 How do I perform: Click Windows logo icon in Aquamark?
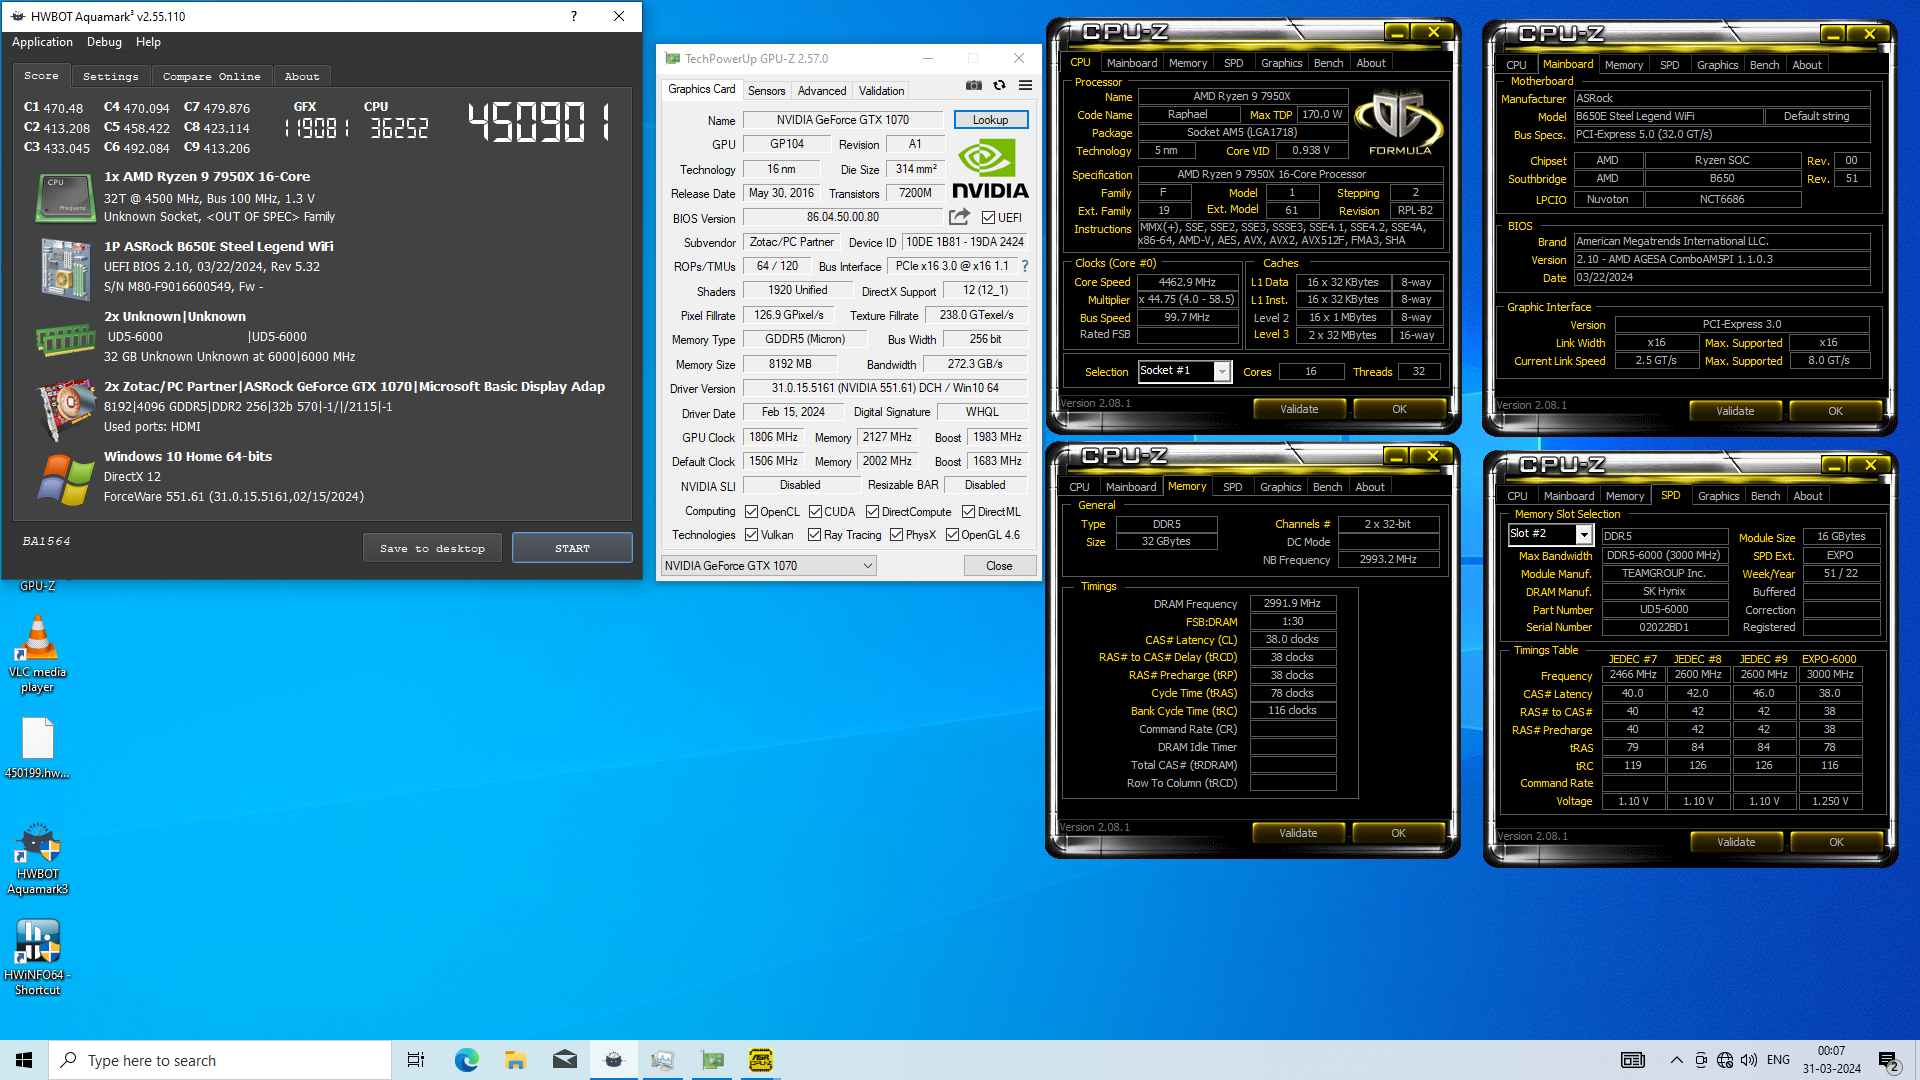tap(64, 479)
